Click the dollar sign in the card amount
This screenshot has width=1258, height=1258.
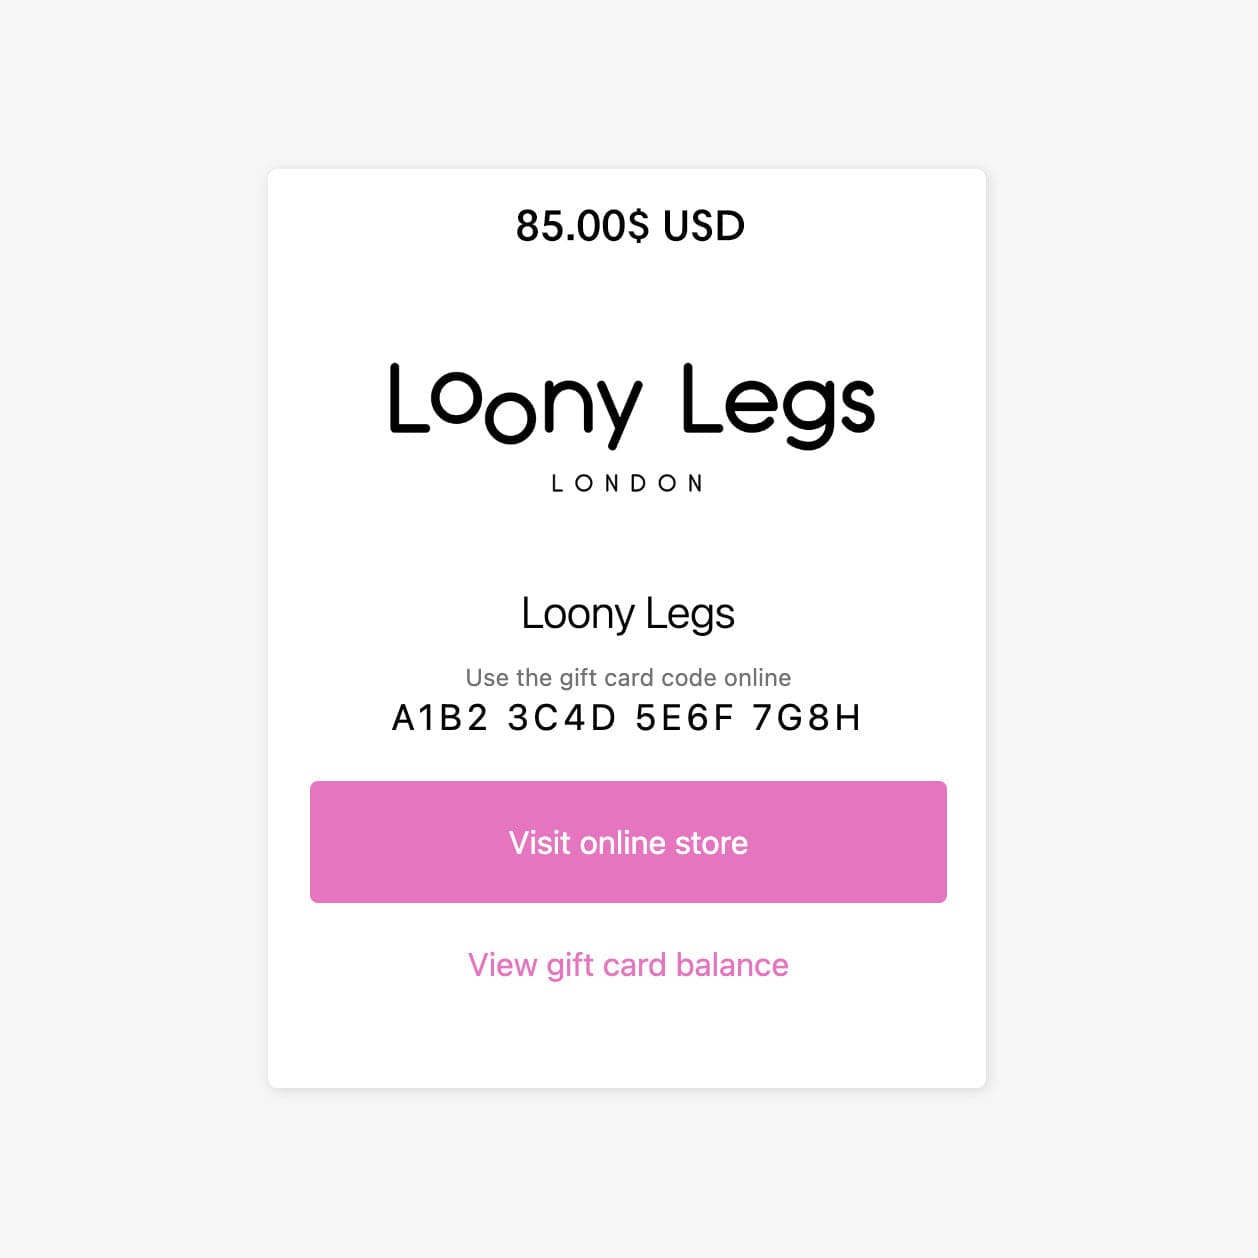click(x=639, y=226)
